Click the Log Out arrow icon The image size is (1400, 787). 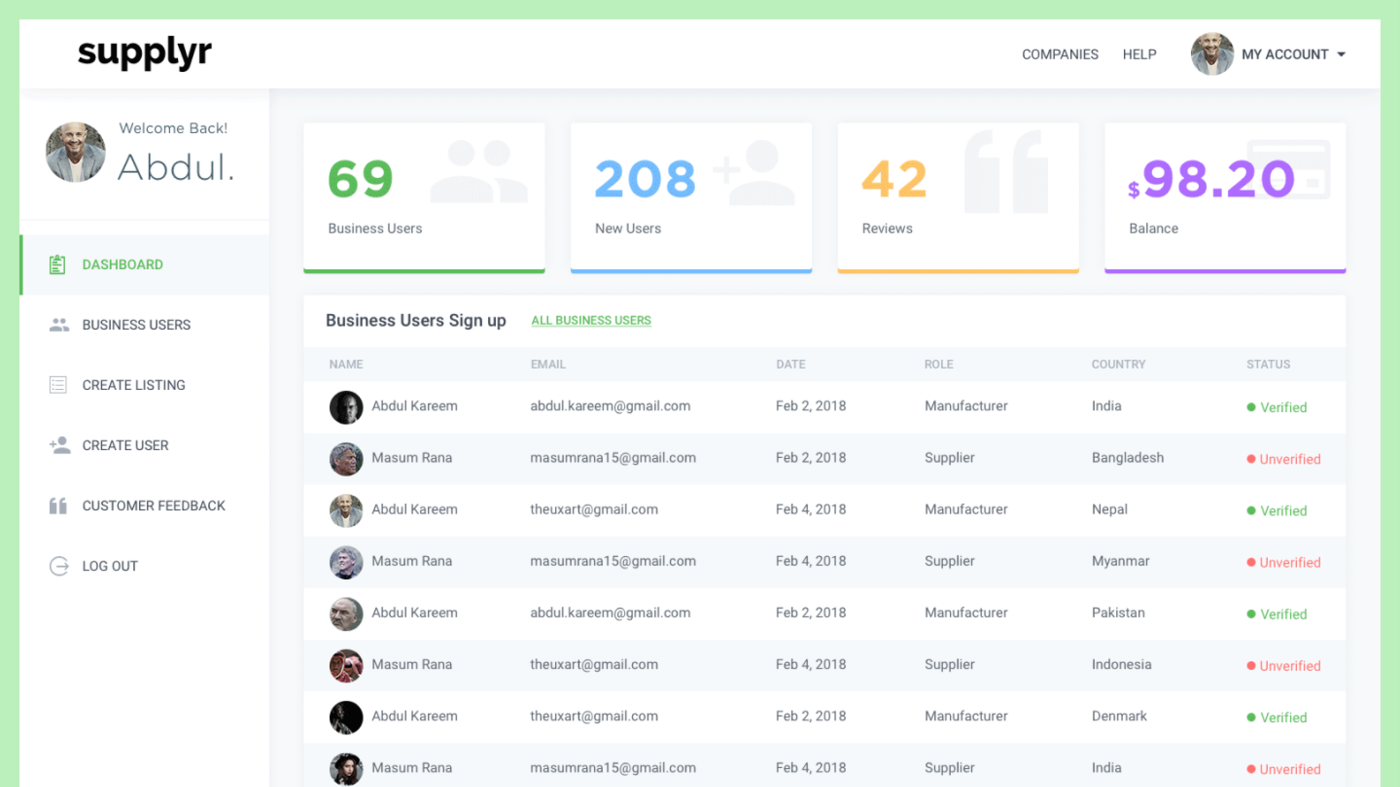point(59,566)
